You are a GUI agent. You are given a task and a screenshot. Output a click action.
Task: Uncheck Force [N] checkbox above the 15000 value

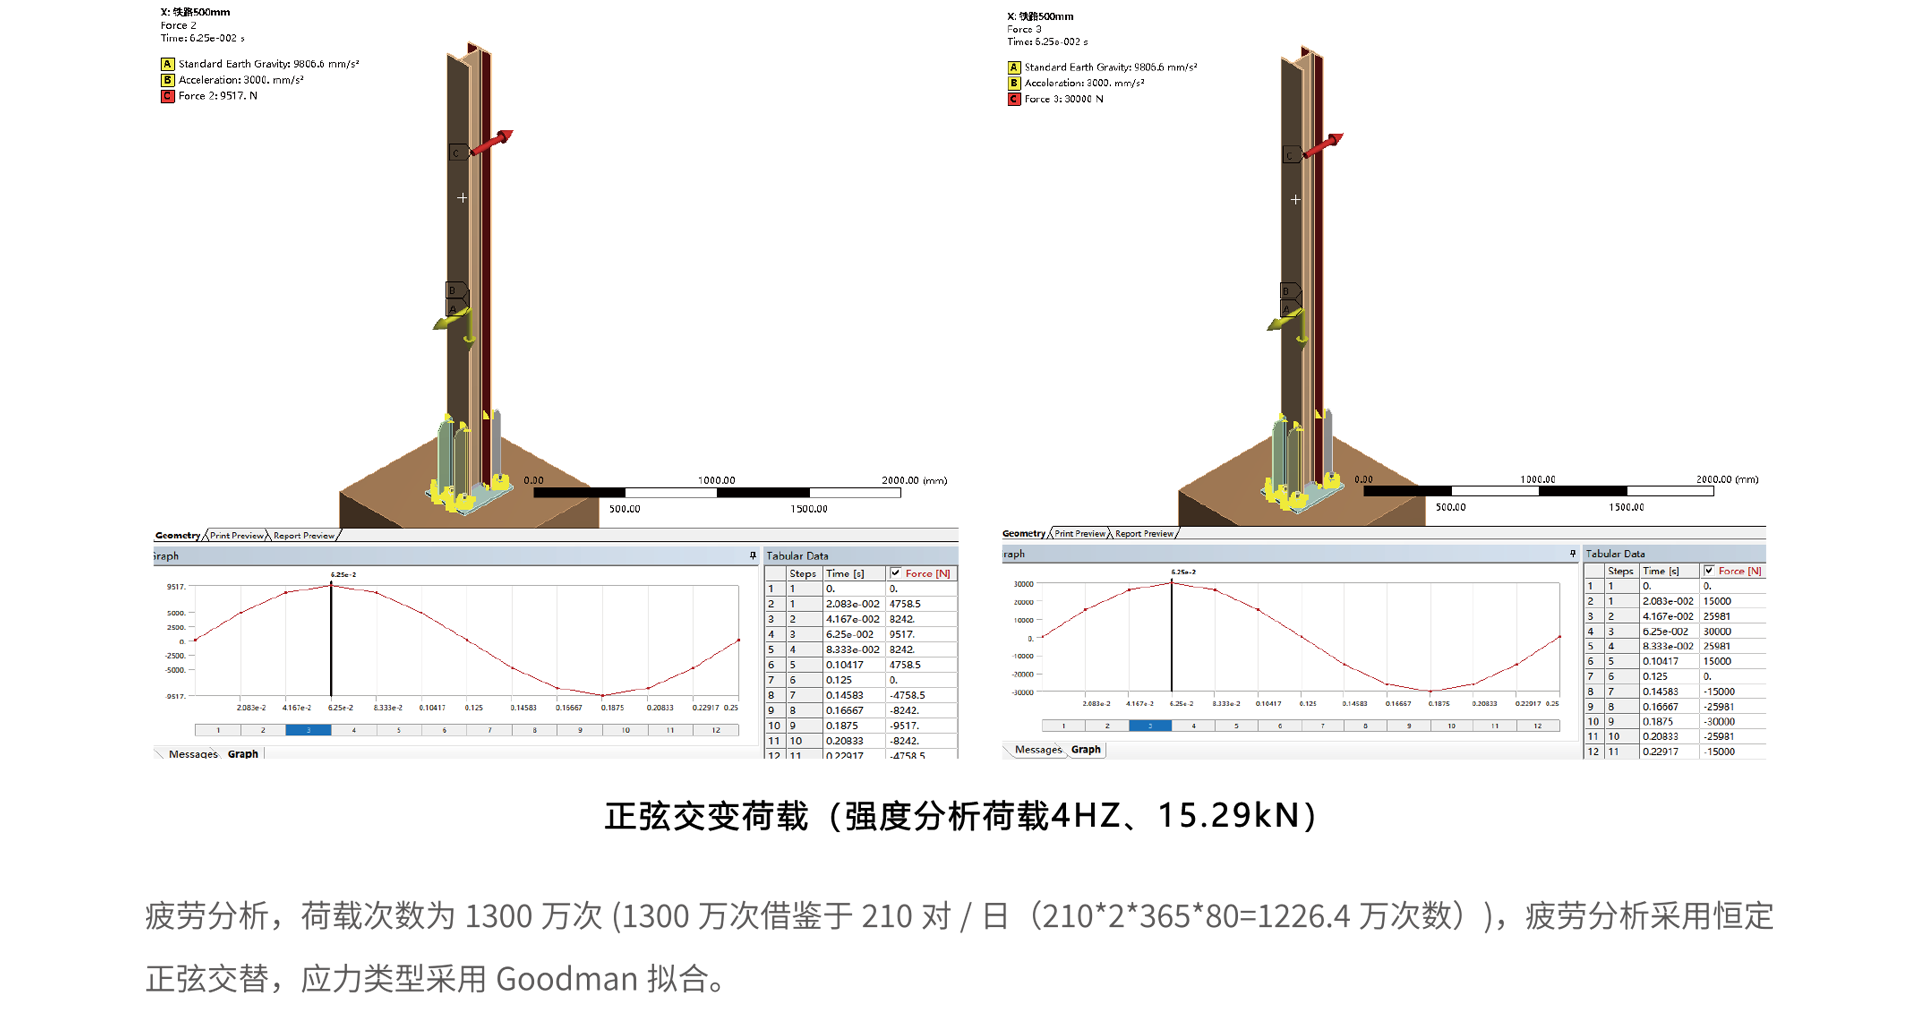click(x=1709, y=571)
